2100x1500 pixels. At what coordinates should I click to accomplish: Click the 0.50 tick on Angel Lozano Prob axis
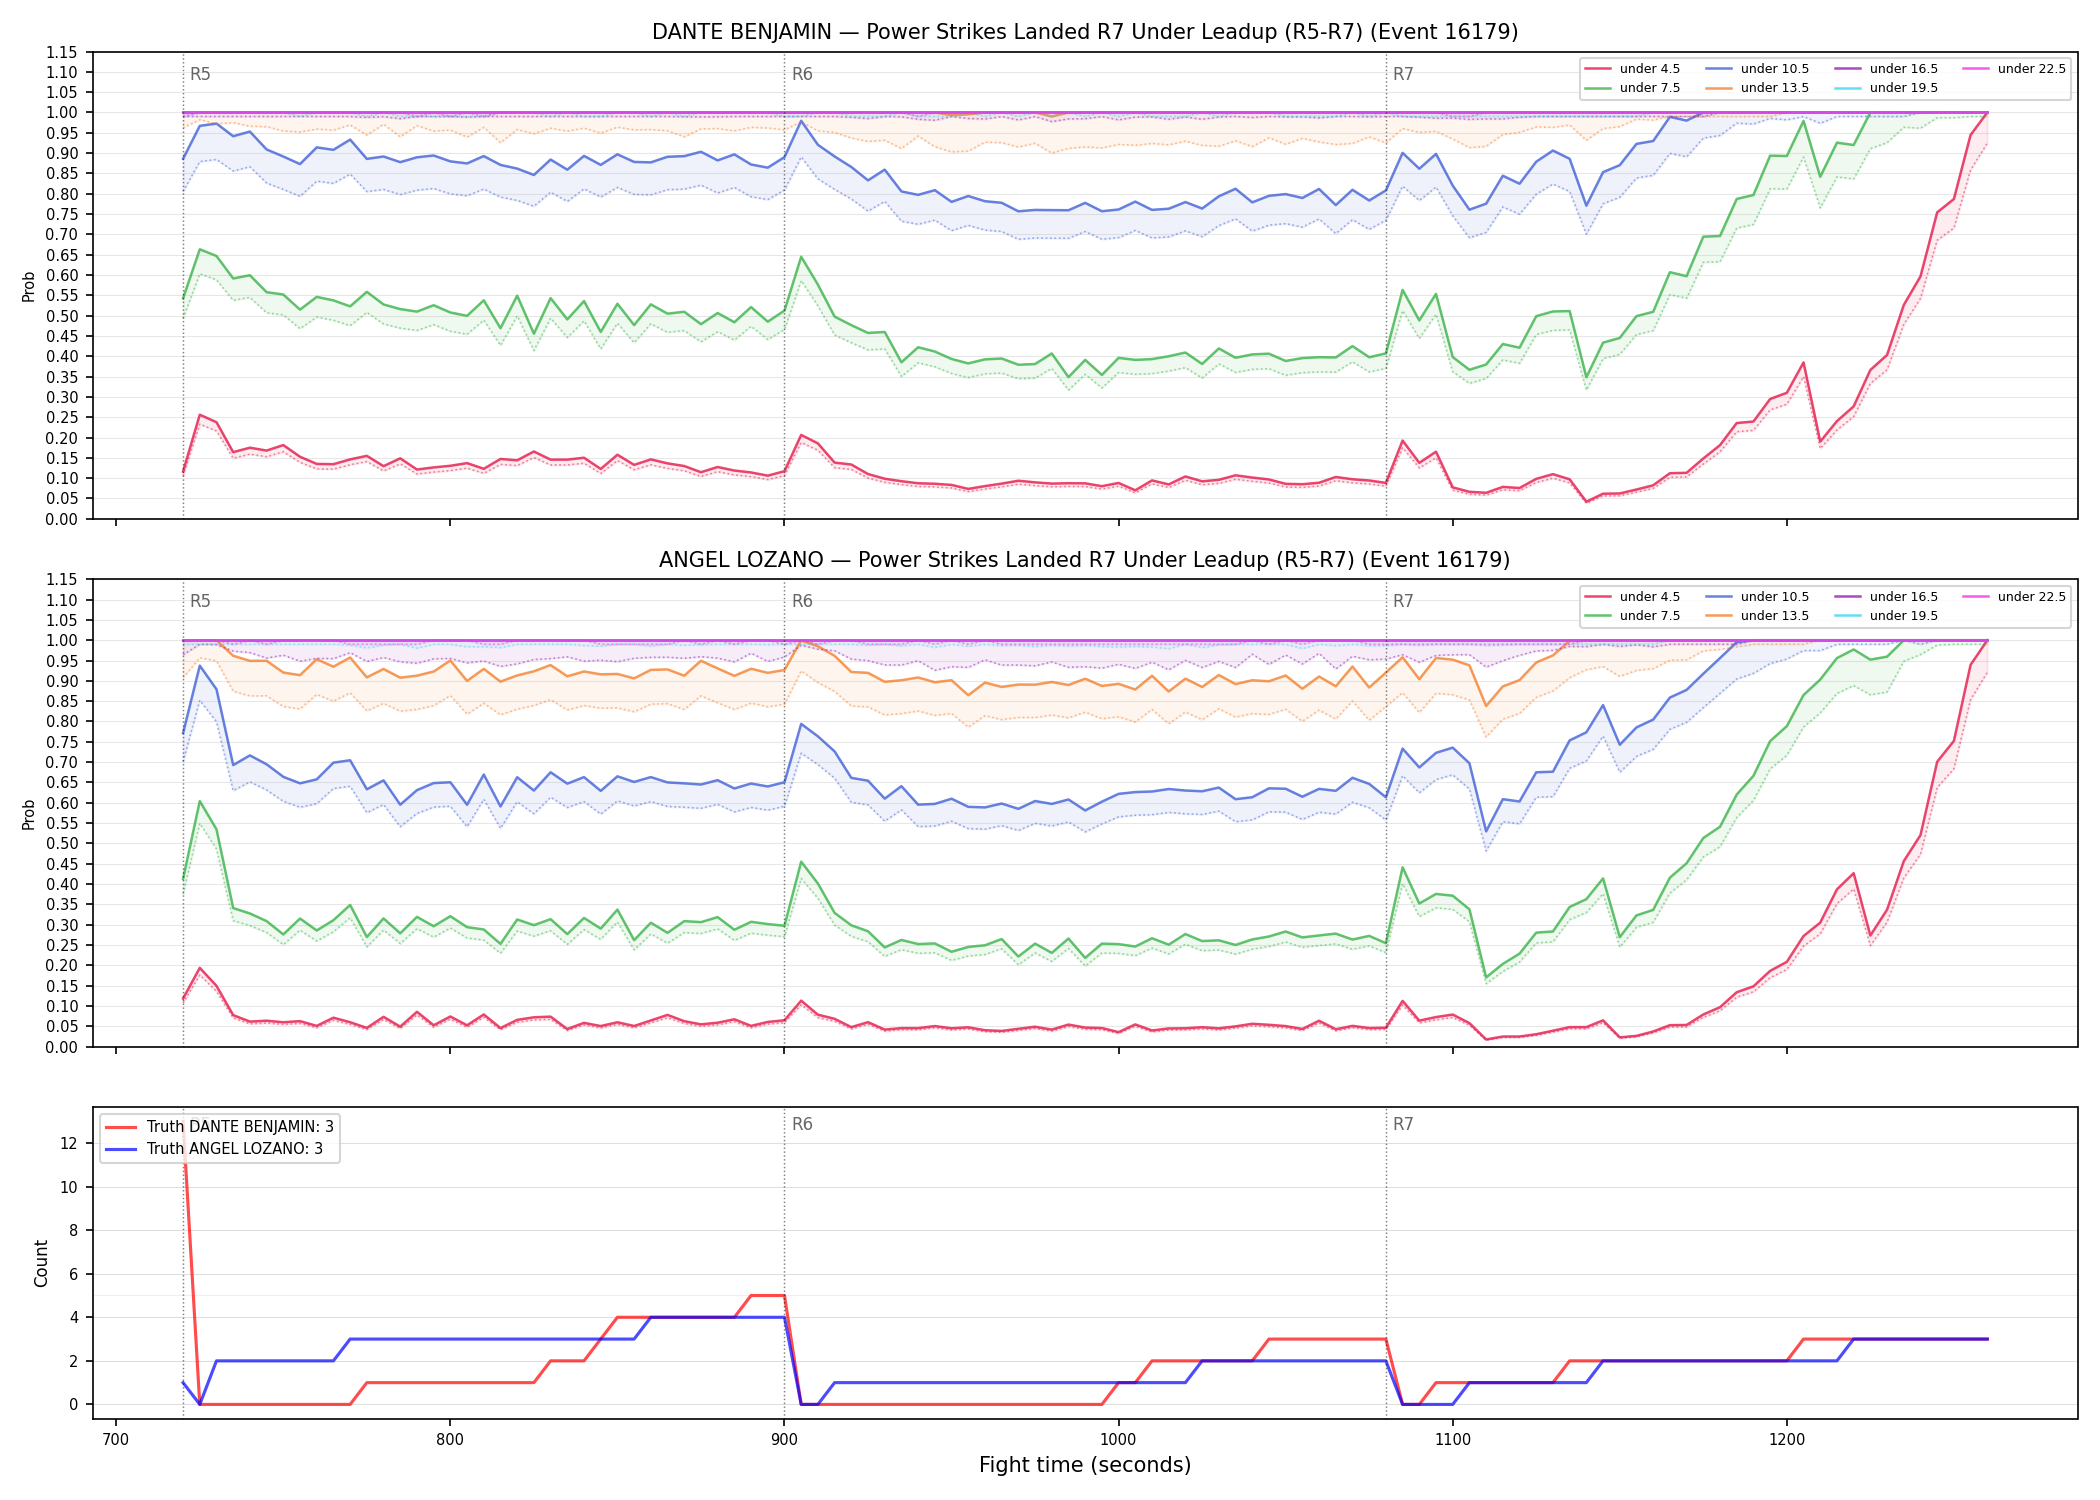click(62, 843)
